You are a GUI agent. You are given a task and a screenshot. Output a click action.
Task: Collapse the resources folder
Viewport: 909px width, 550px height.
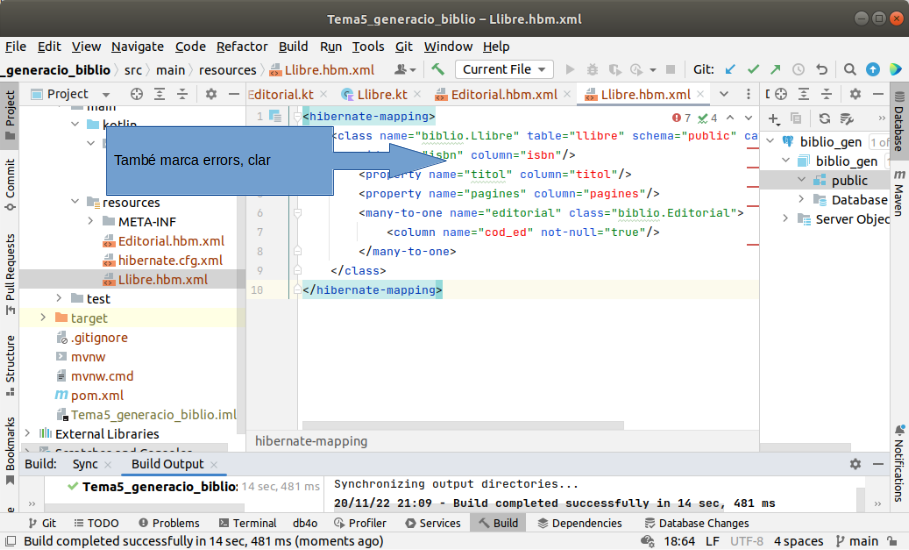point(75,202)
